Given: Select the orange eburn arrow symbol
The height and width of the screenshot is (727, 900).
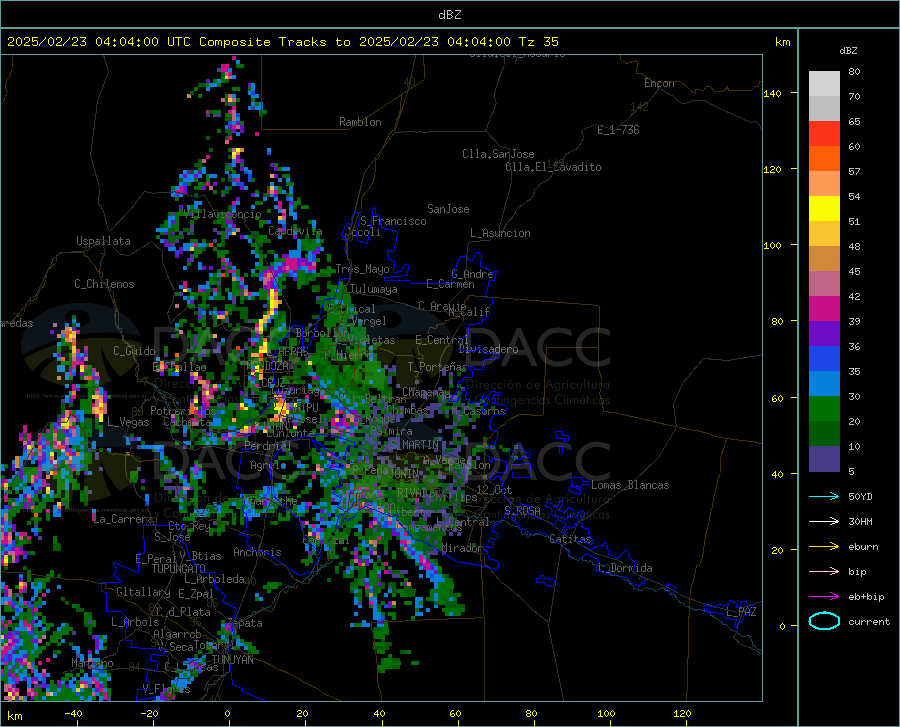Looking at the screenshot, I should tap(824, 546).
